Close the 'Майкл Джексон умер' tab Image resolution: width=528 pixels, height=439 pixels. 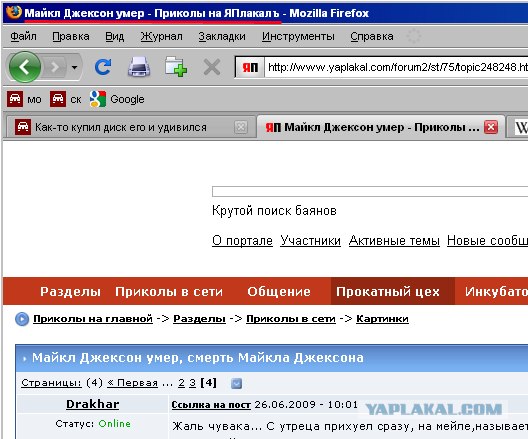tap(491, 127)
